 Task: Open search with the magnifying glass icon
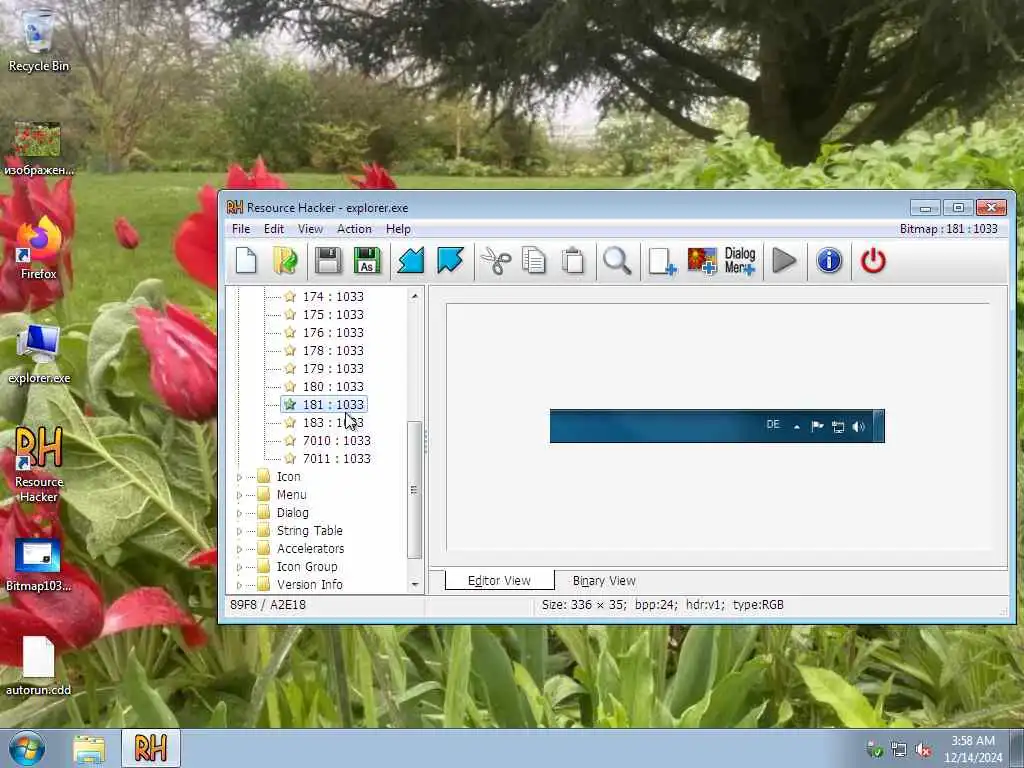pyautogui.click(x=617, y=261)
